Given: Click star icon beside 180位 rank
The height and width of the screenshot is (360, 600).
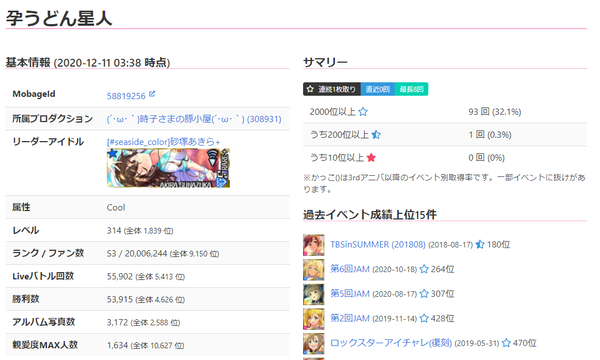Looking at the screenshot, I should pyautogui.click(x=480, y=244).
